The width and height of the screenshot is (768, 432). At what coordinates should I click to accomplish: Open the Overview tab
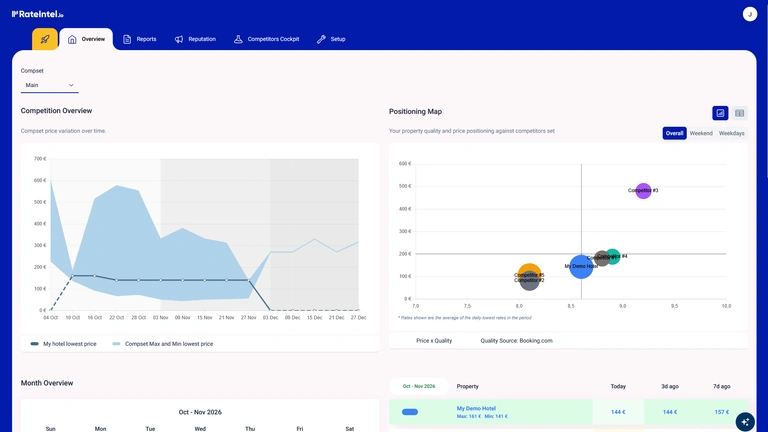(86, 39)
